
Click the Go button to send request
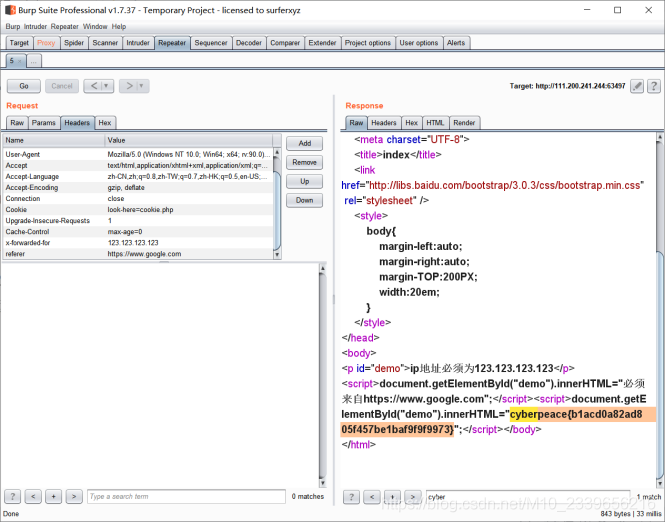coord(24,86)
